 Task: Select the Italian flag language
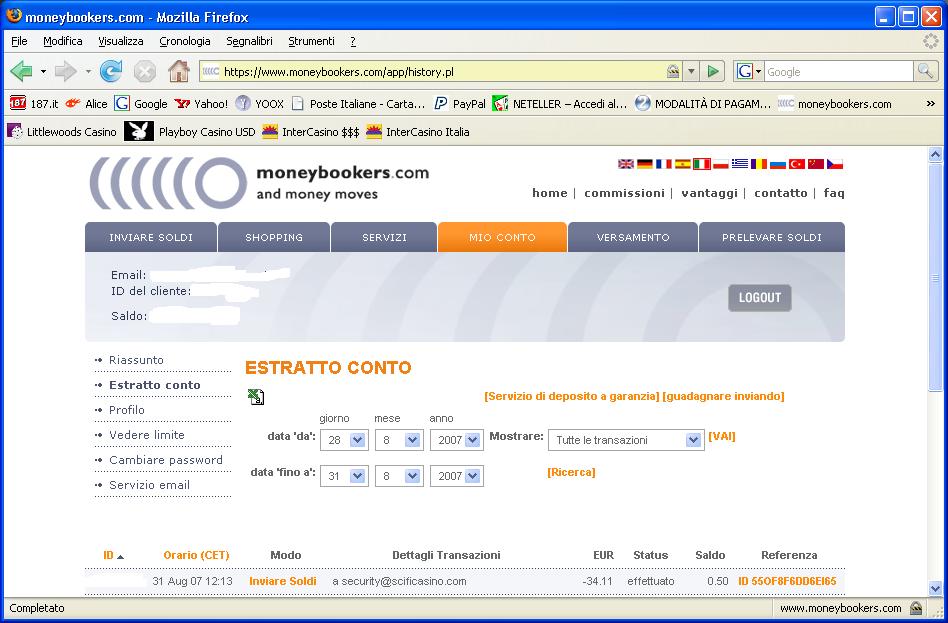[701, 164]
